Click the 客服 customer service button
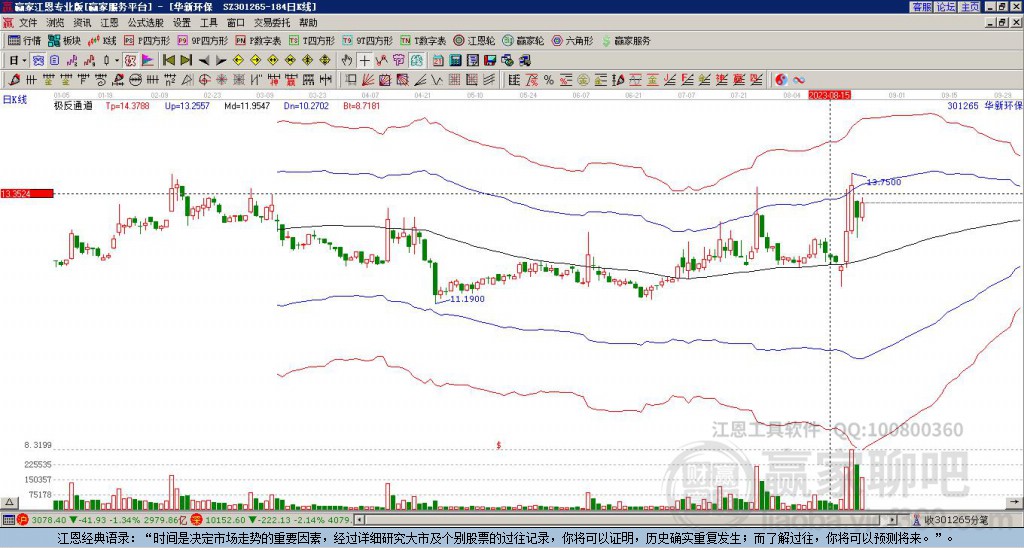 [922, 7]
